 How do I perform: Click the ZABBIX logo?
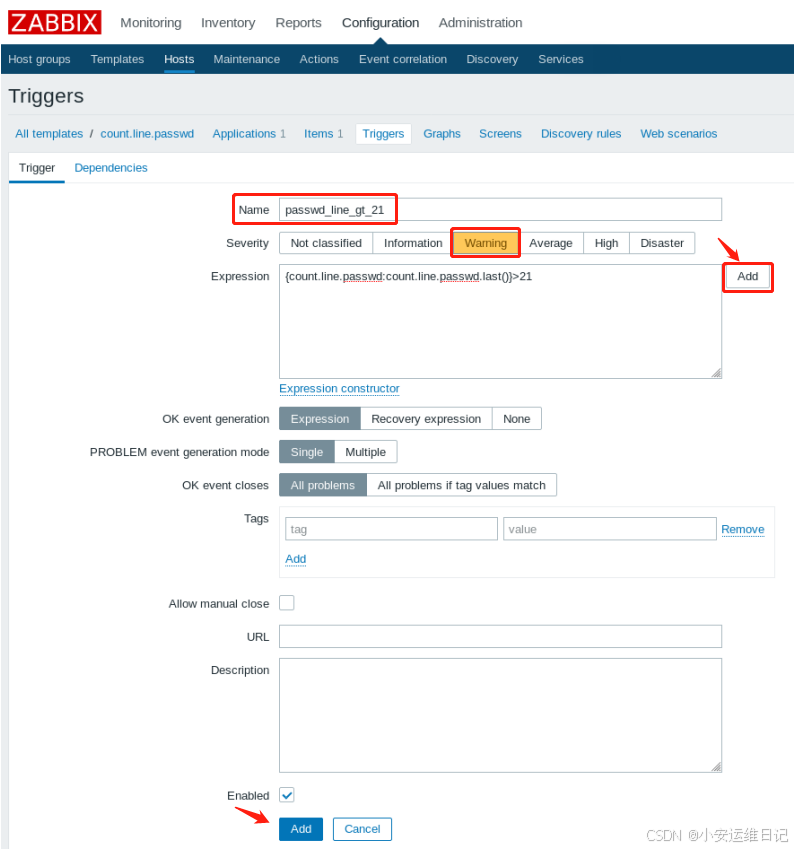(x=54, y=23)
